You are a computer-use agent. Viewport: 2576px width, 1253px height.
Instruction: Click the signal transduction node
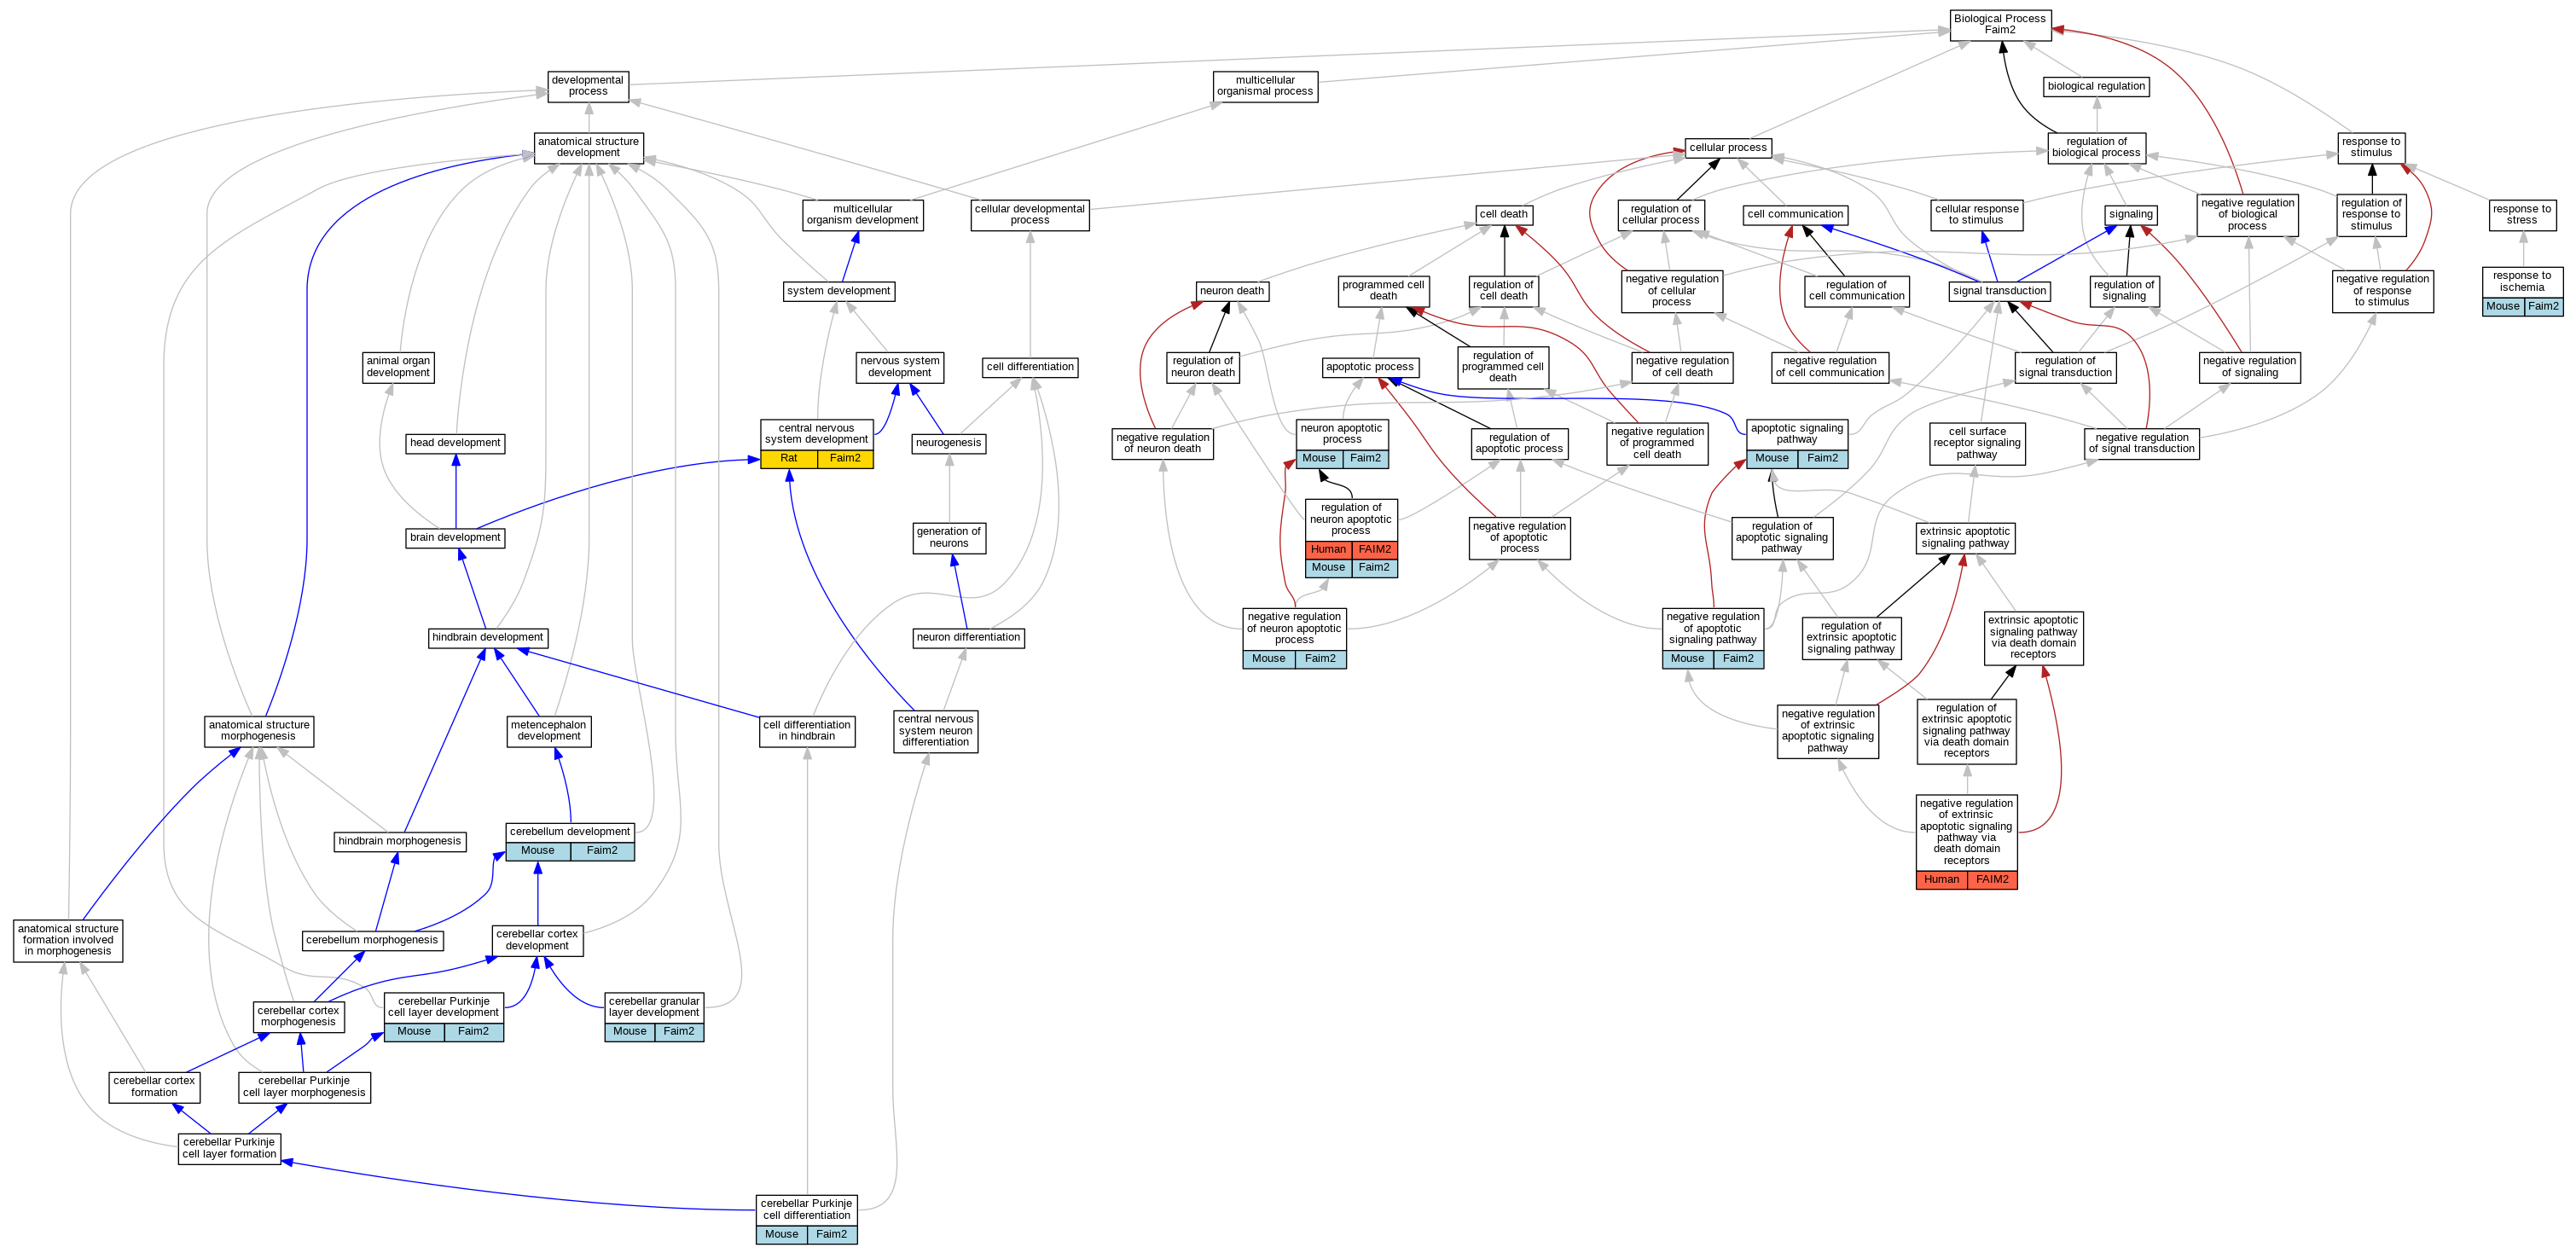click(x=1999, y=291)
